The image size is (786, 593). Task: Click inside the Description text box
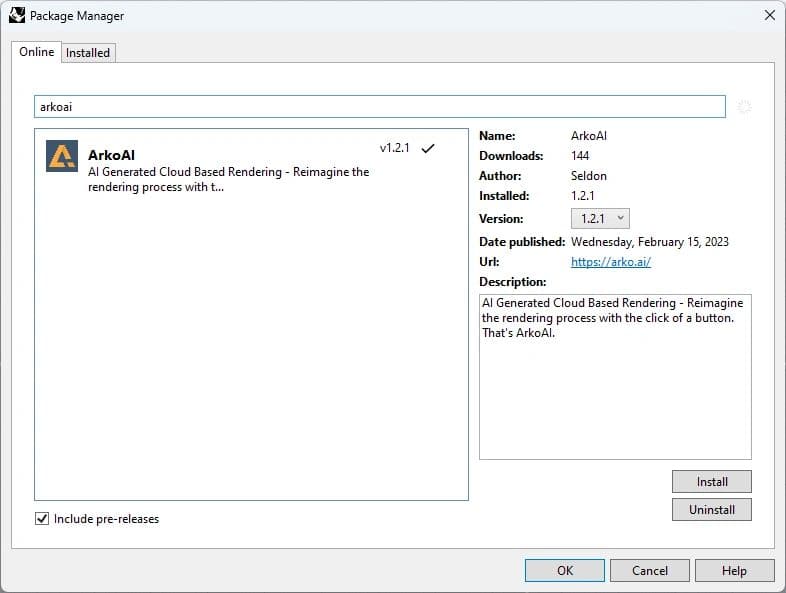[615, 377]
